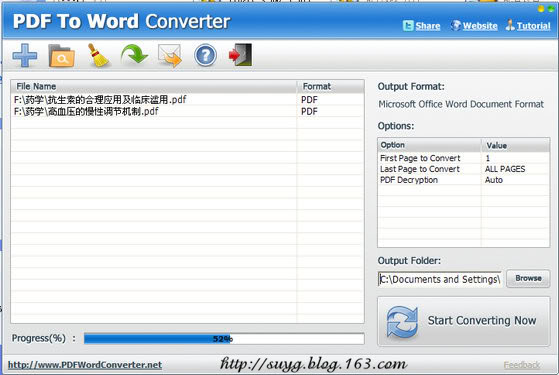This screenshot has height=375, width=559.
Task: Open the Share link
Action: 427,26
